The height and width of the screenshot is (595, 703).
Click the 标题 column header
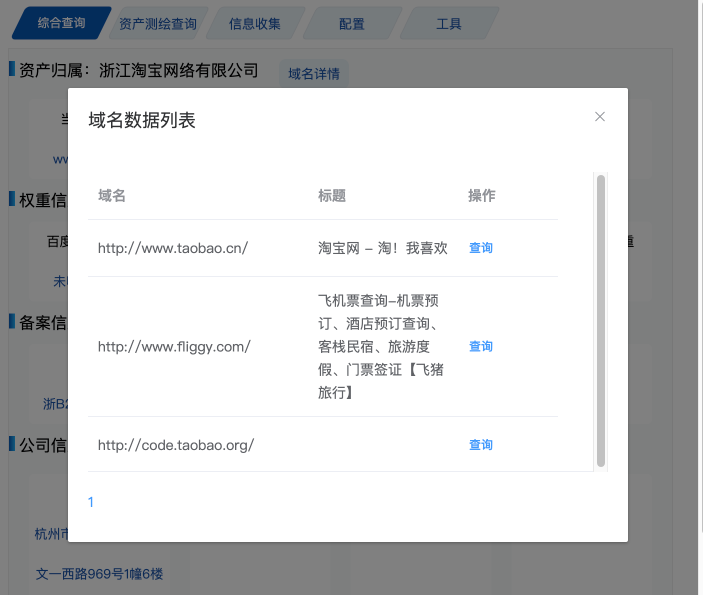click(332, 195)
